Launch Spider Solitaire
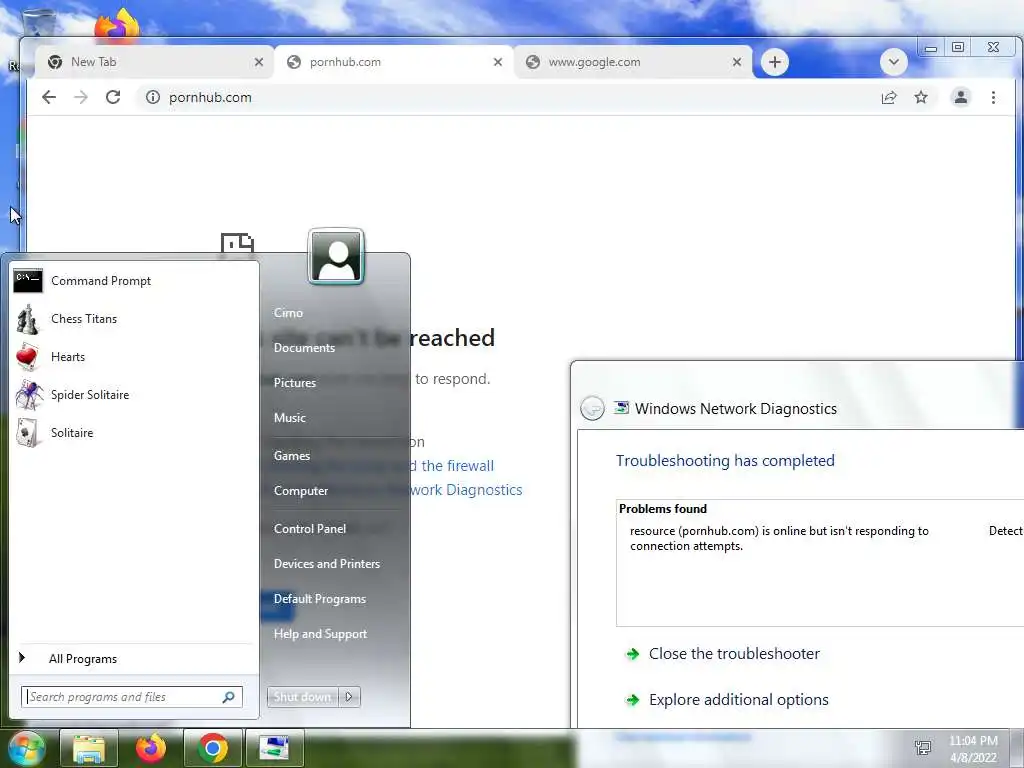The width and height of the screenshot is (1024, 768). click(x=133, y=394)
